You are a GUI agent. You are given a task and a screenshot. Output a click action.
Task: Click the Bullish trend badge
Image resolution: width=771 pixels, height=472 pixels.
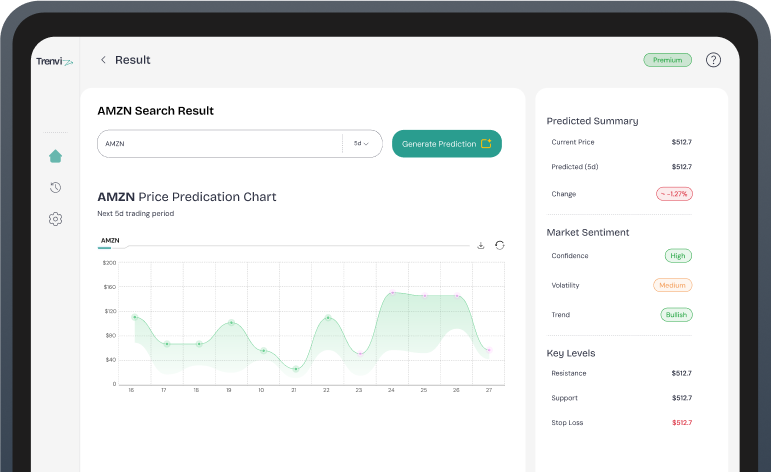click(677, 315)
